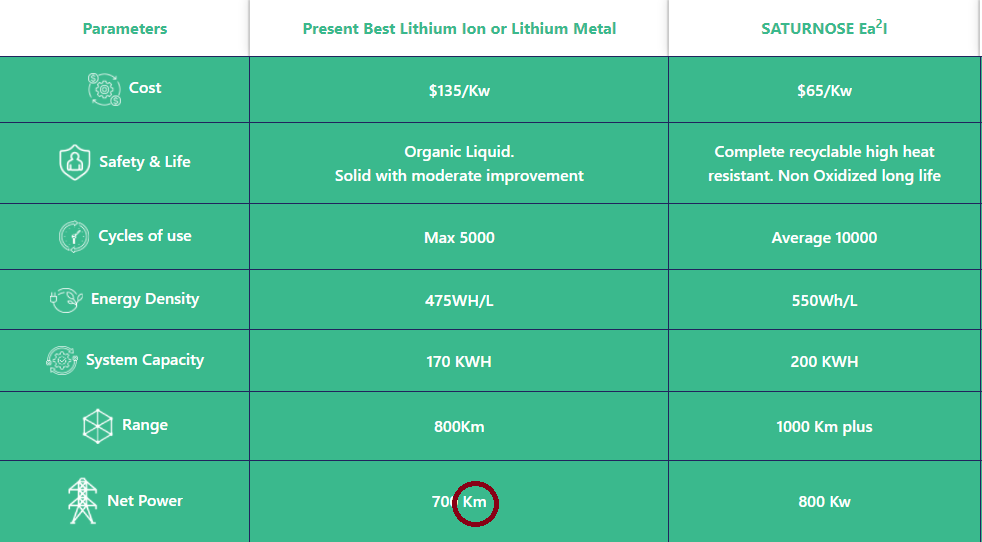Click the $135/Kw cost cell
This screenshot has height=542, width=982.
click(x=459, y=91)
